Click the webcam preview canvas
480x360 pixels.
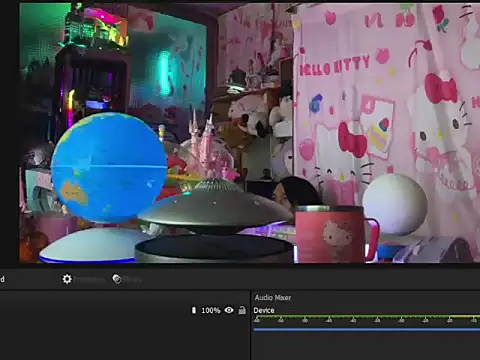click(250, 133)
